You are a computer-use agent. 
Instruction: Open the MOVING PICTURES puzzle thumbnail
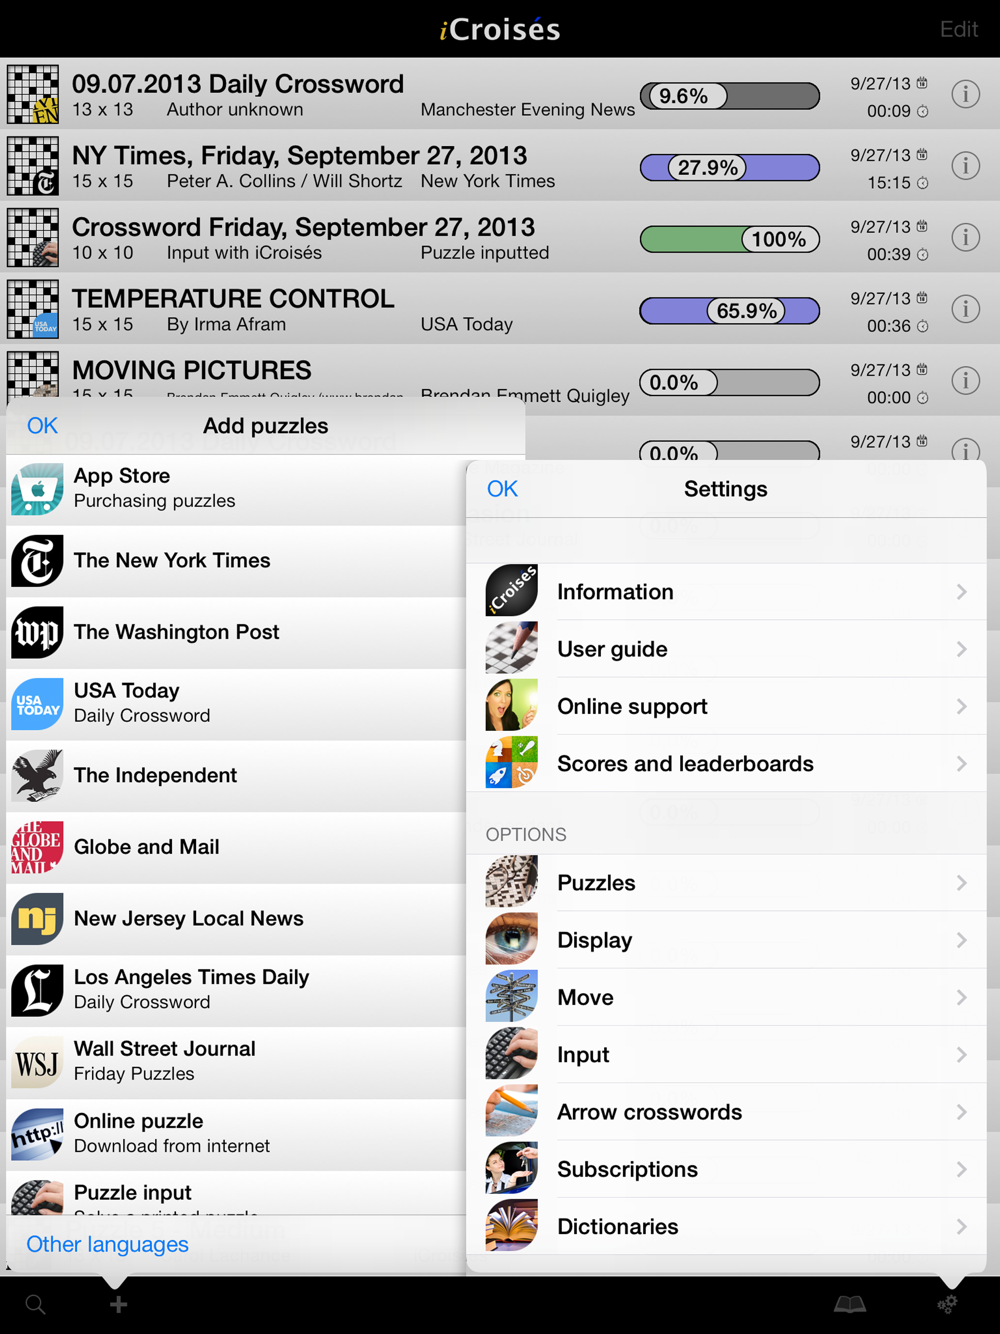(x=33, y=377)
